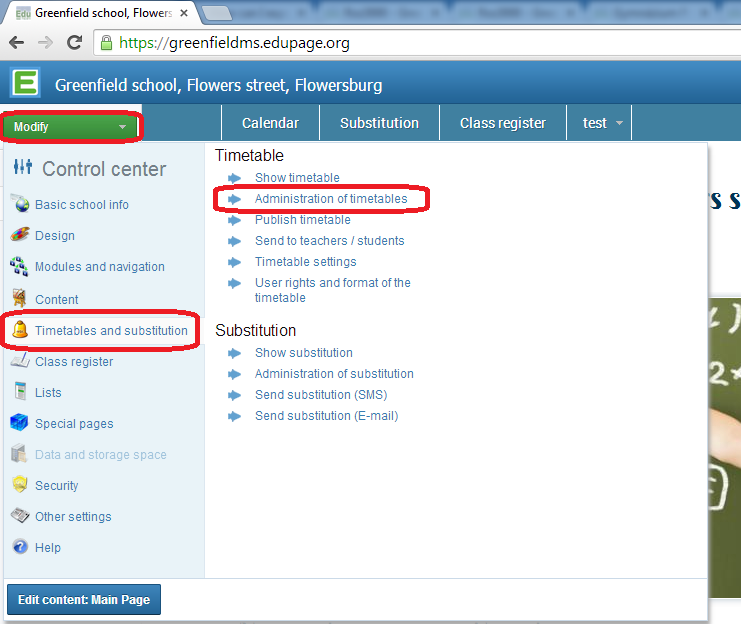This screenshot has height=624, width=741.
Task: Click the browser address bar
Action: (x=400, y=43)
